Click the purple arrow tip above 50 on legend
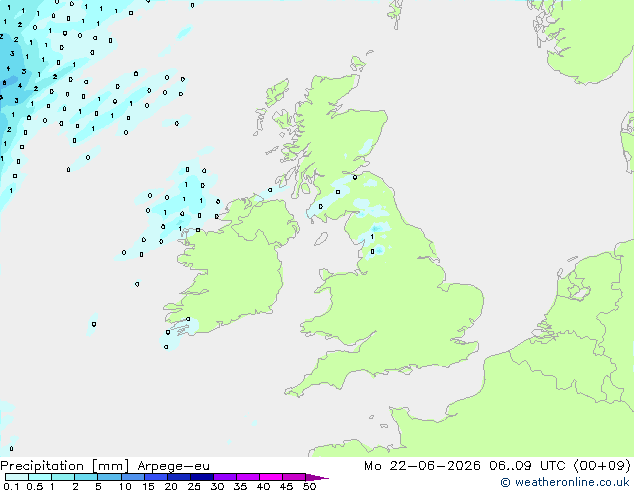This screenshot has width=634, height=490. tap(317, 477)
